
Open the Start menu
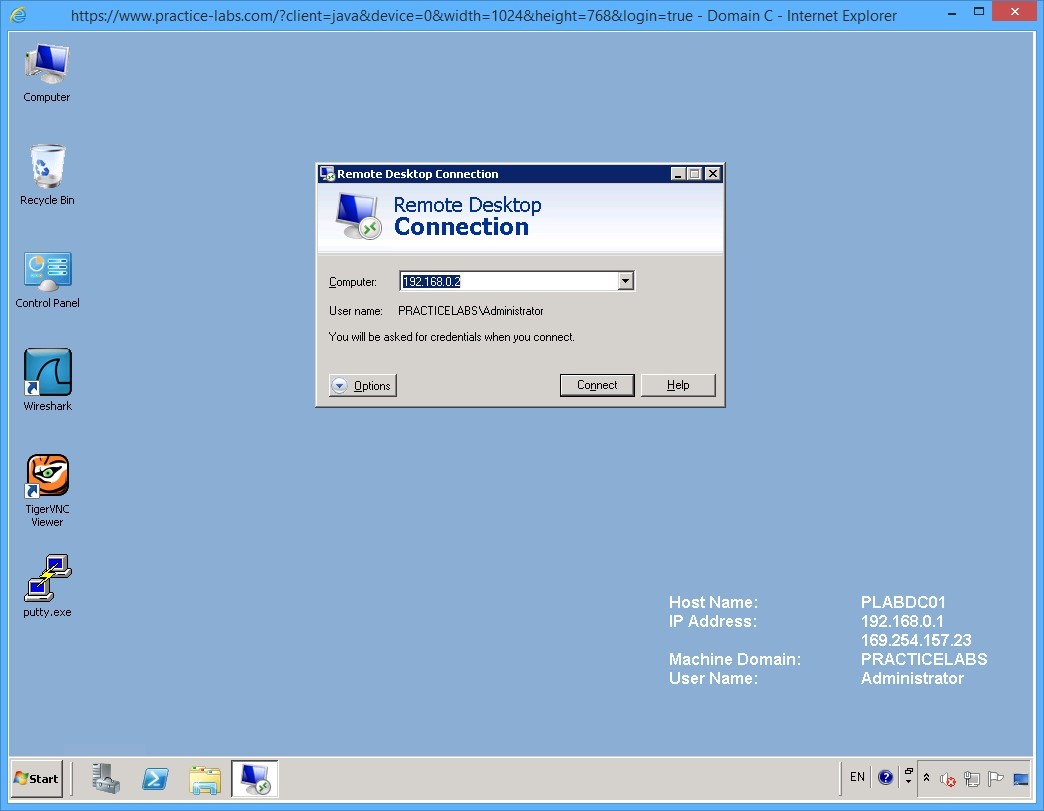pos(35,778)
